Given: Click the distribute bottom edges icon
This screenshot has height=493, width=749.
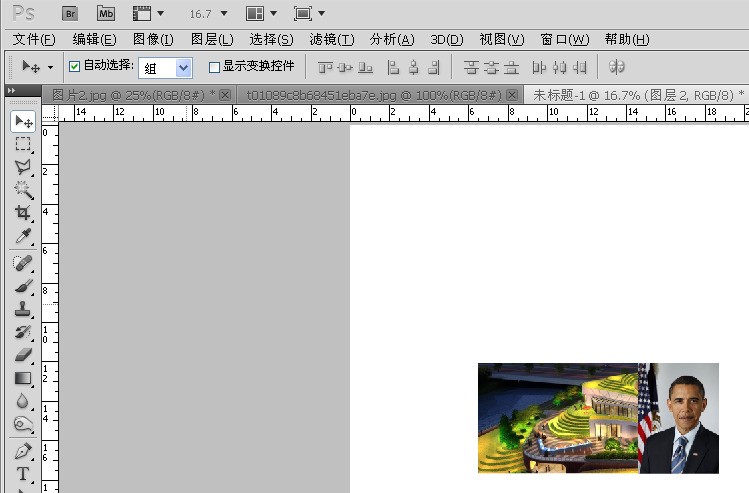Looking at the screenshot, I should click(x=511, y=67).
